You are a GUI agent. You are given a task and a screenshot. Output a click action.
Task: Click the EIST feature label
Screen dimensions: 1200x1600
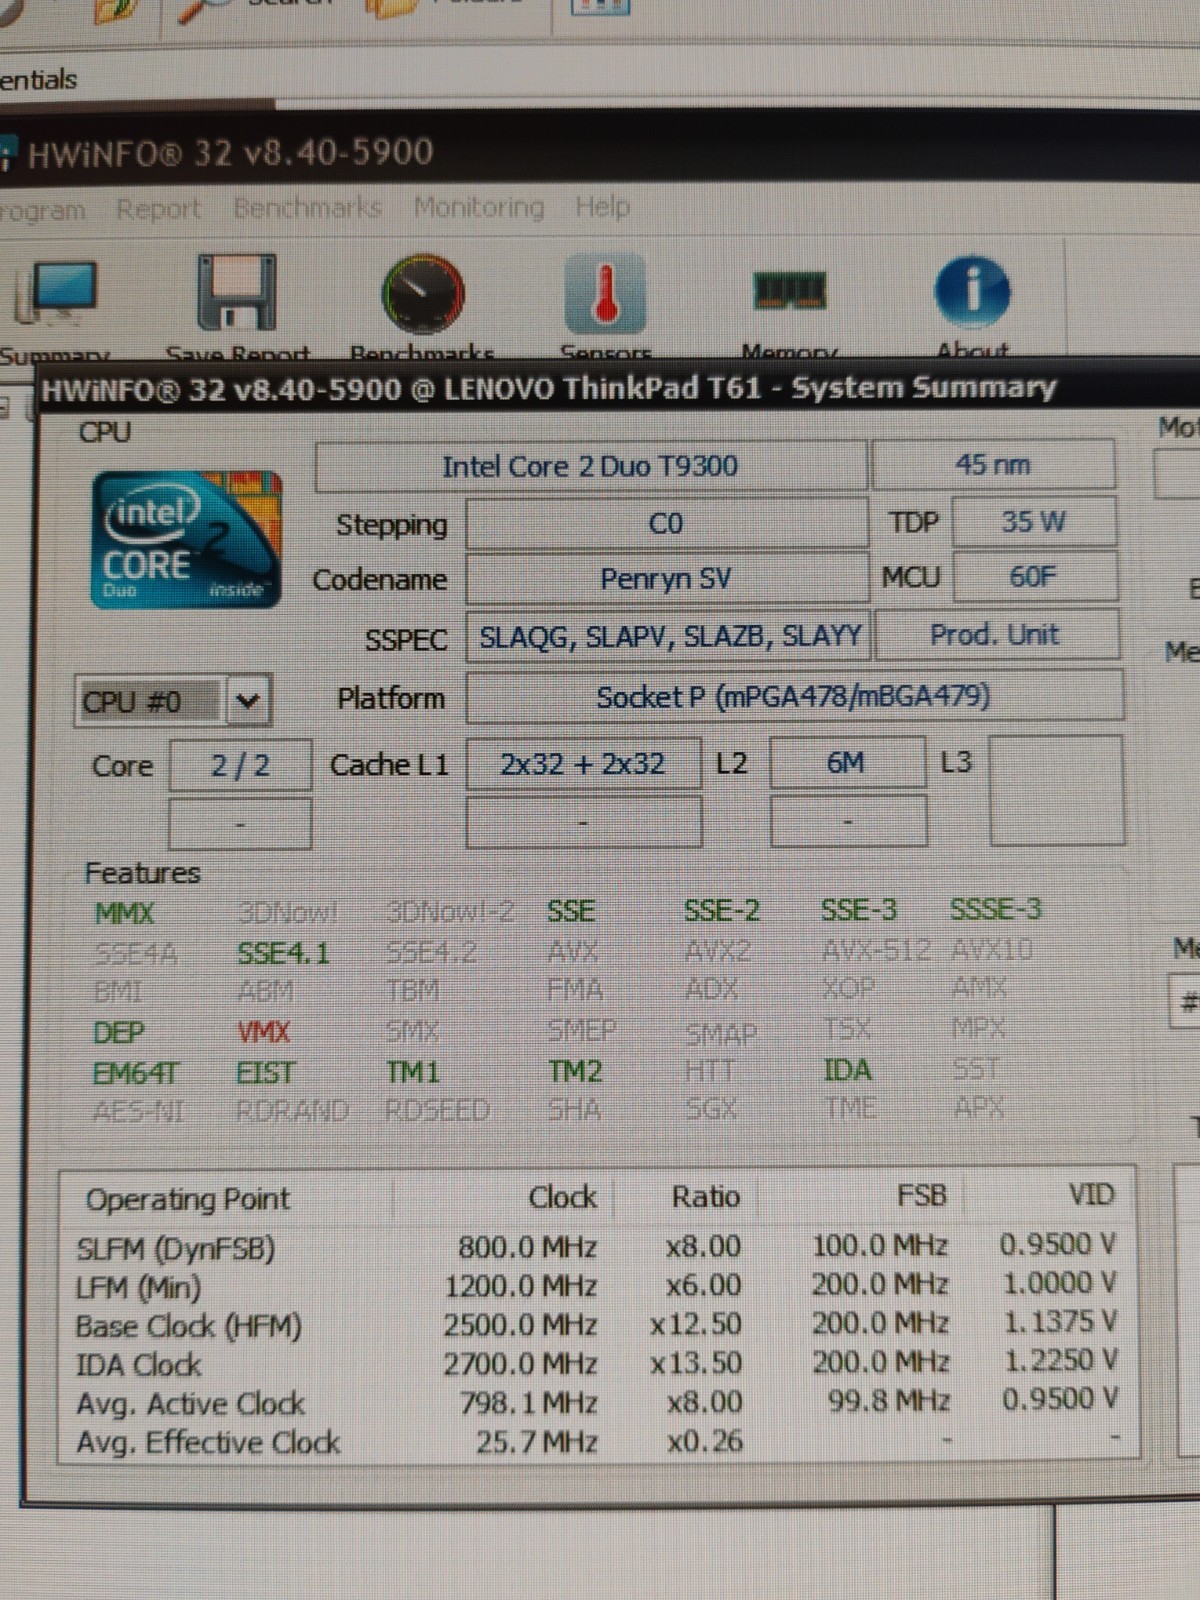pyautogui.click(x=265, y=1073)
